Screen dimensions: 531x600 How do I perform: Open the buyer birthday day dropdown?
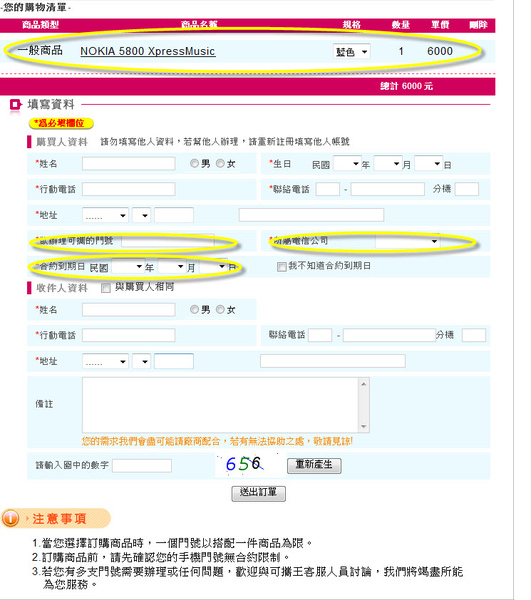(x=428, y=164)
